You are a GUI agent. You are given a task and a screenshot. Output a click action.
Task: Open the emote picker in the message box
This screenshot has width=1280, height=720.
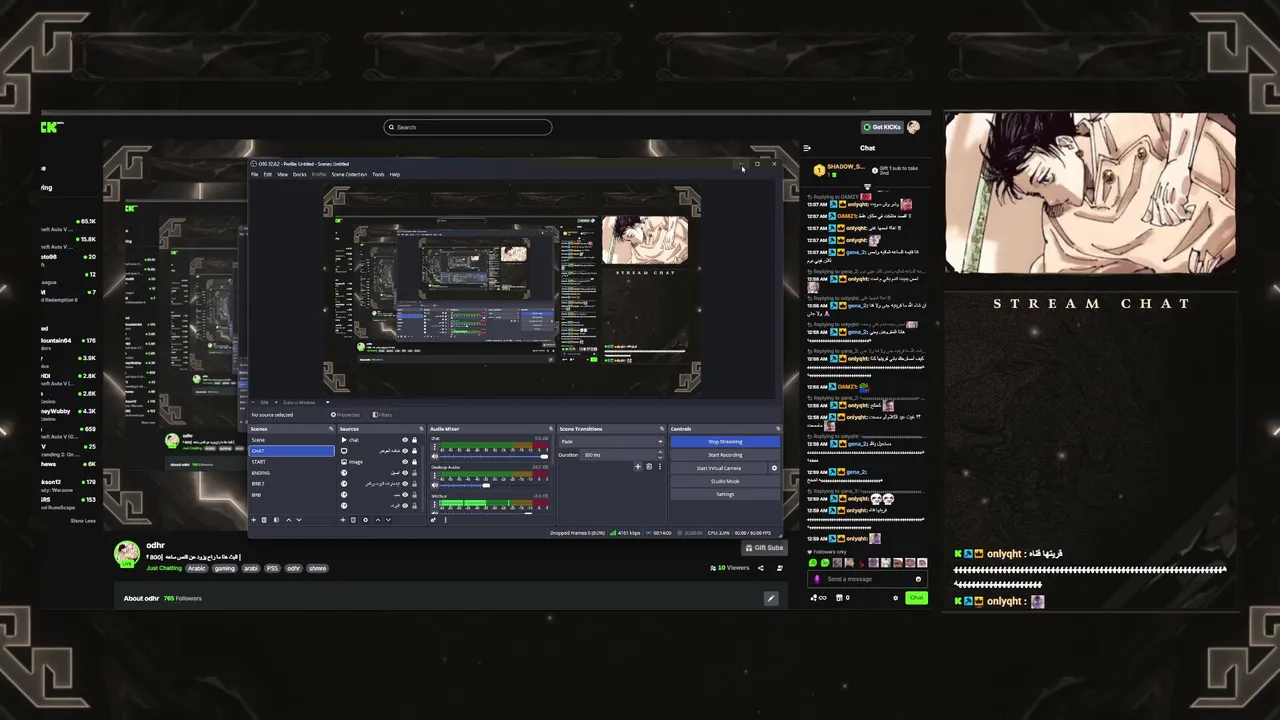tap(918, 579)
